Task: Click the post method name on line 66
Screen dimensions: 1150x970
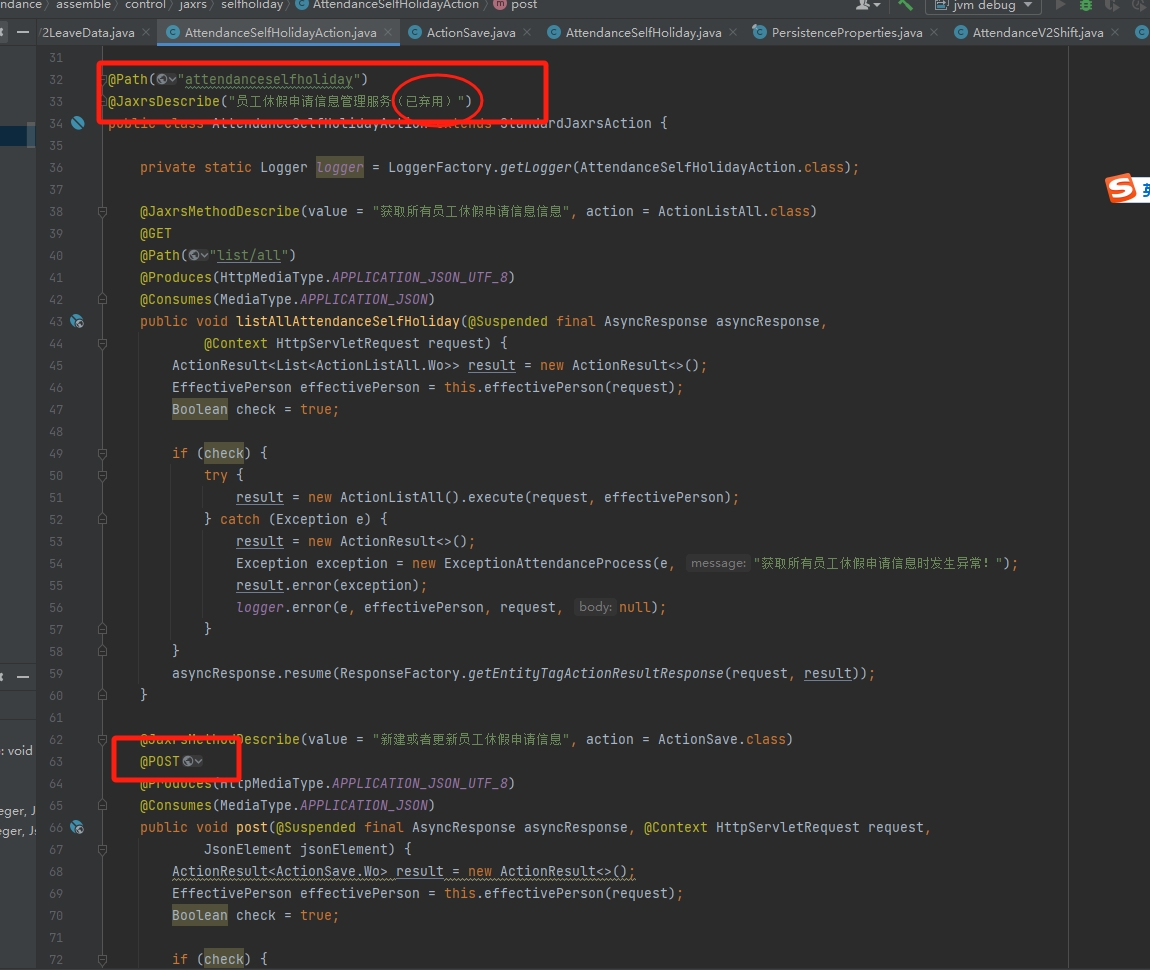Action: pos(252,827)
